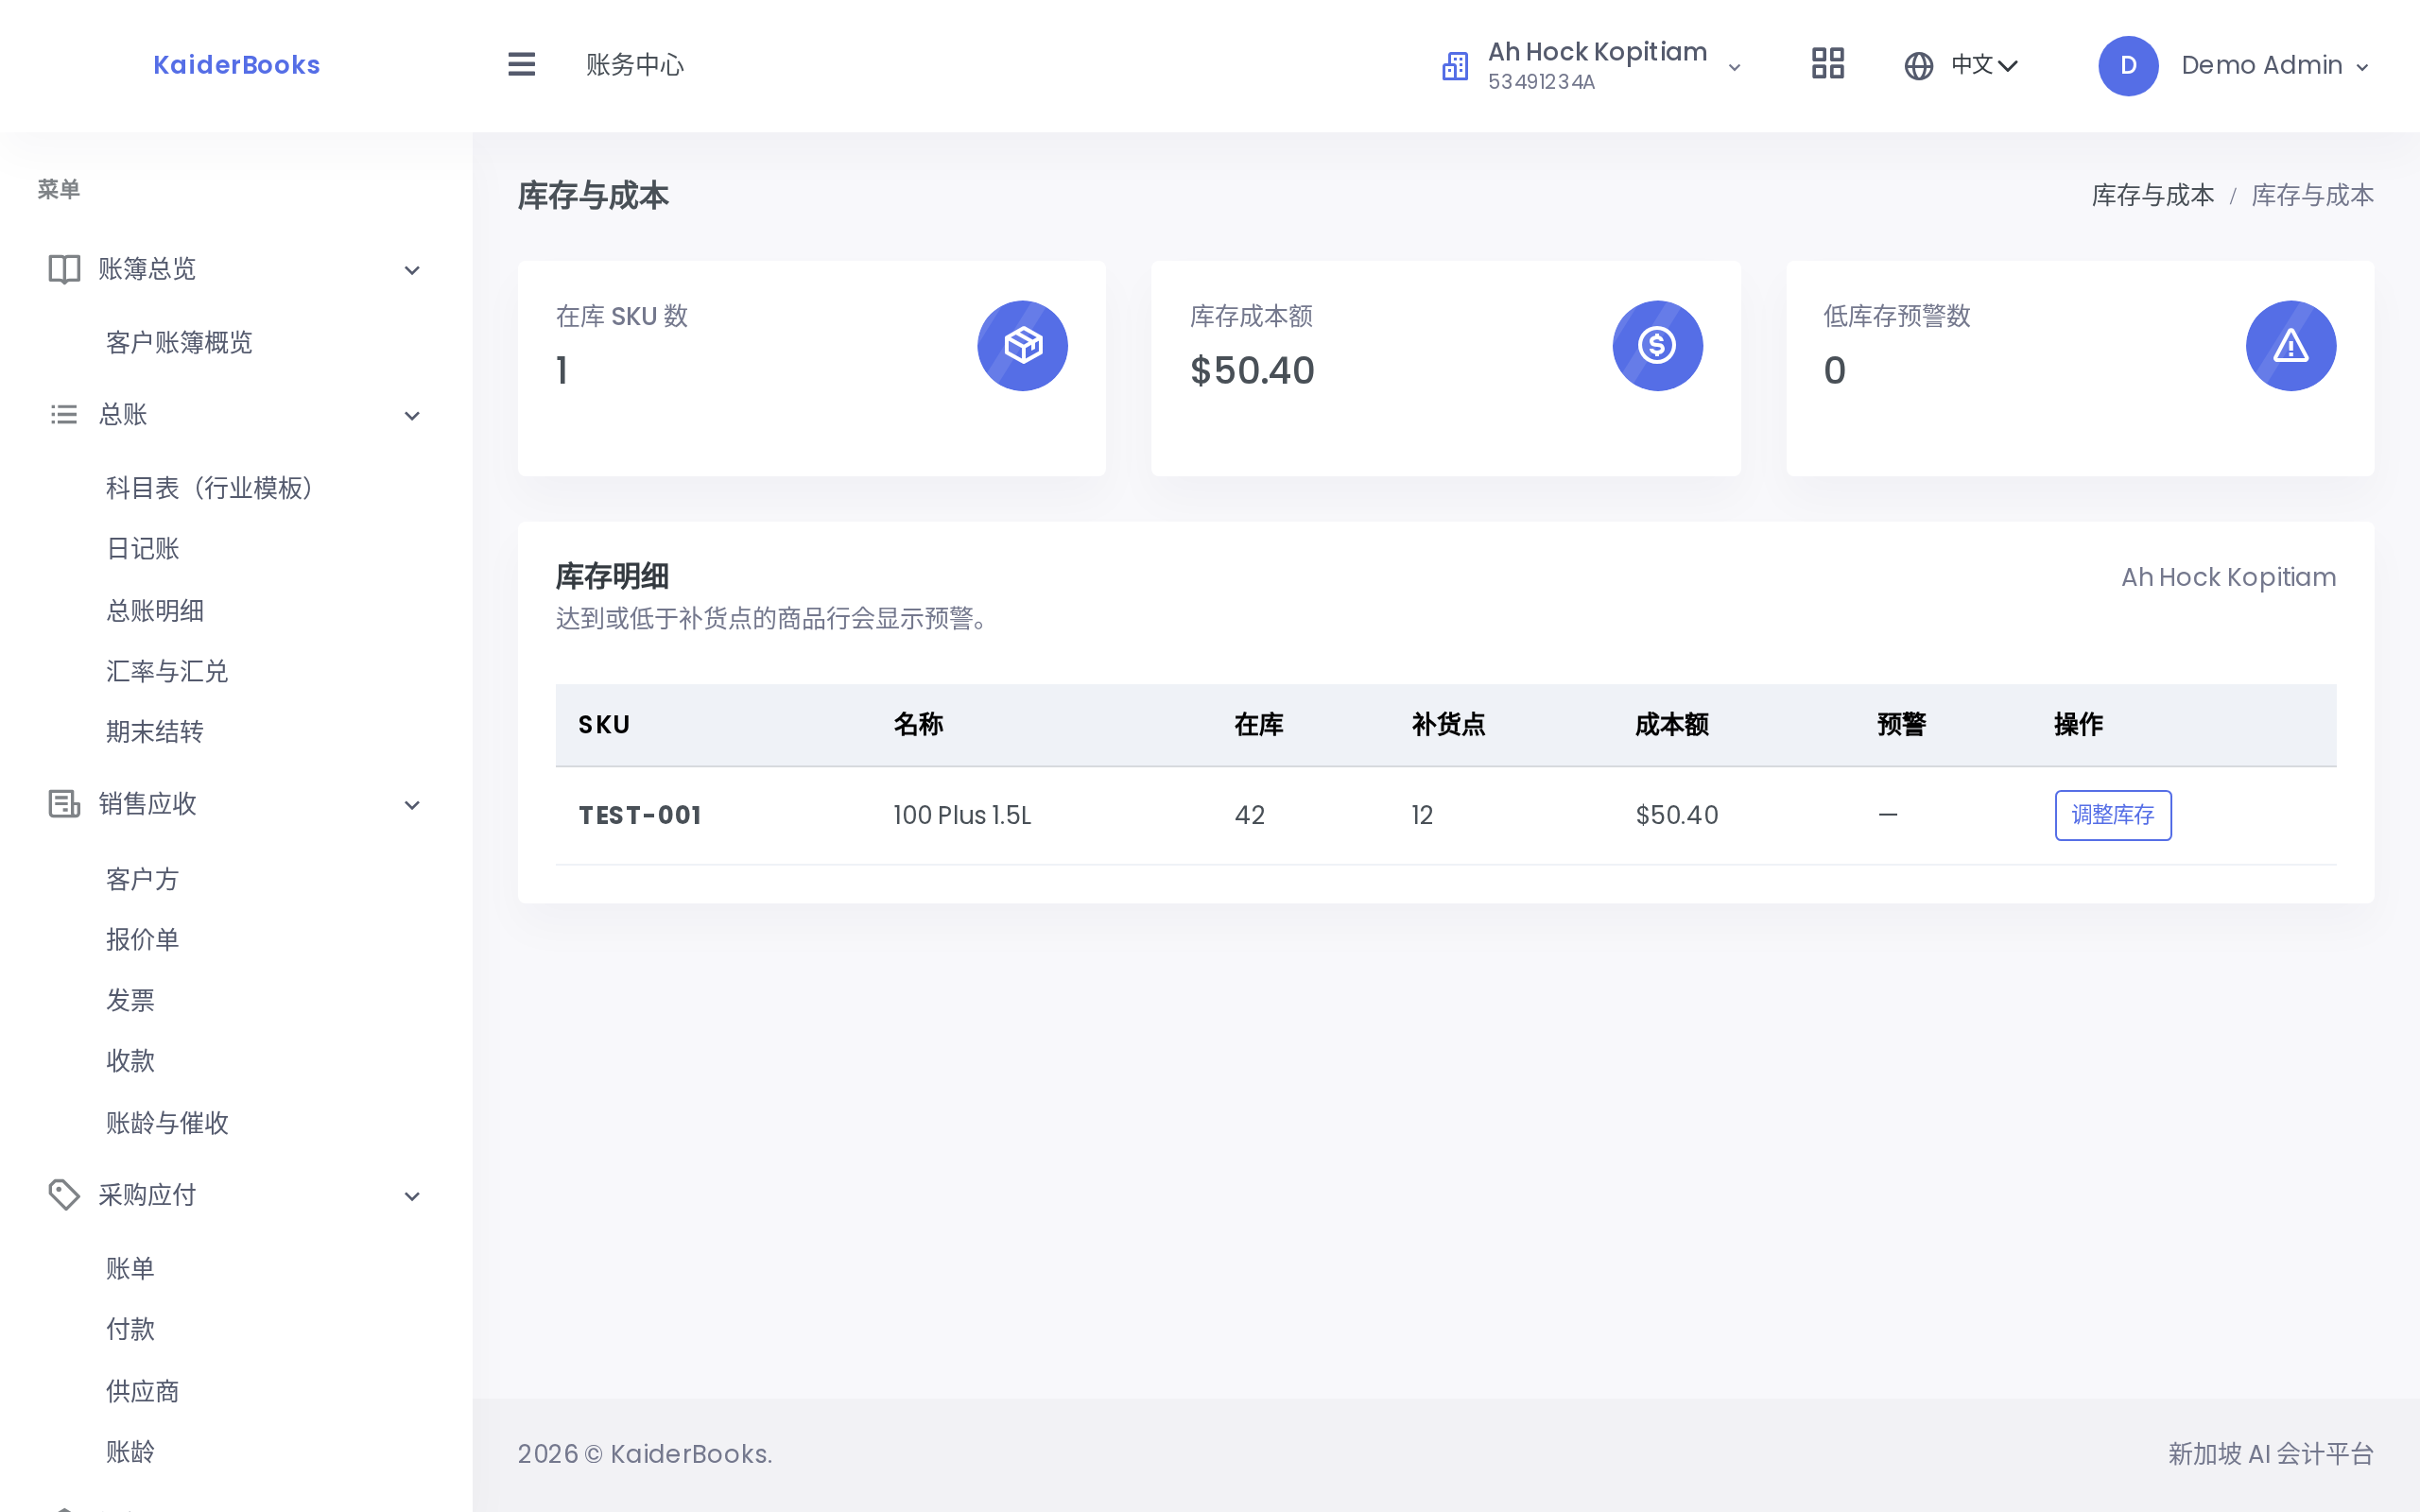
Task: Click the tag icon beside 采购应付
Action: 64,1195
